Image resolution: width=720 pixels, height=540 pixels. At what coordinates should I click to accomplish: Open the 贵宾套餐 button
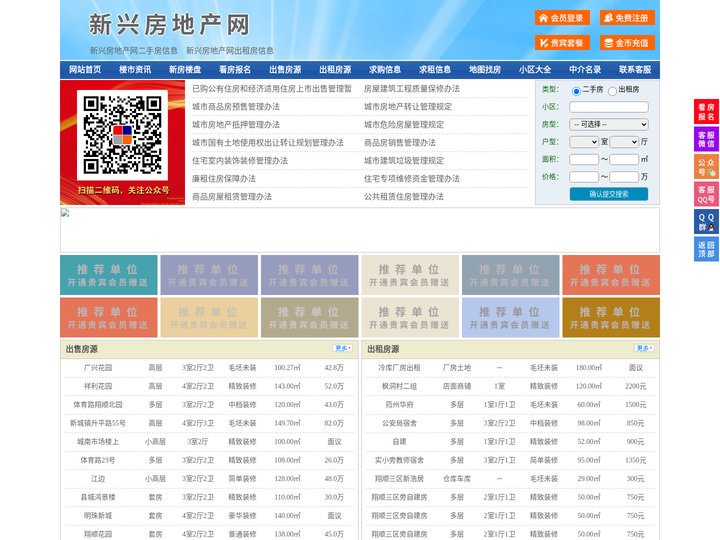pyautogui.click(x=562, y=43)
